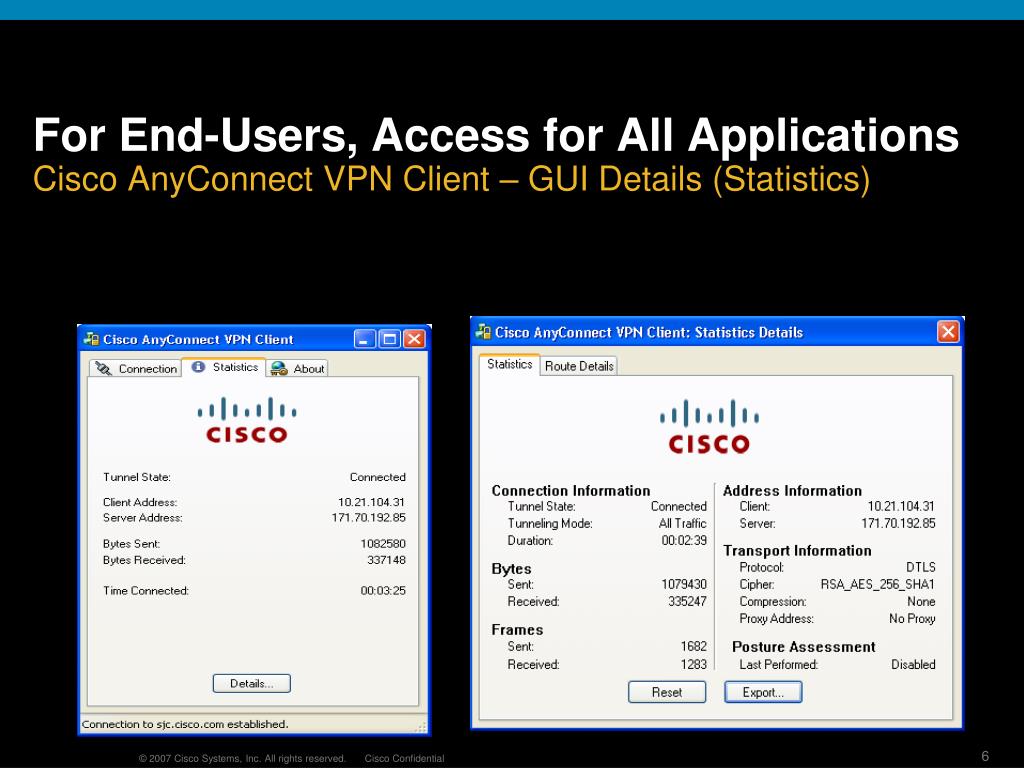Viewport: 1024px width, 768px height.
Task: Click the slide title 'For End-Users, Access for All Applications'
Action: (x=496, y=135)
